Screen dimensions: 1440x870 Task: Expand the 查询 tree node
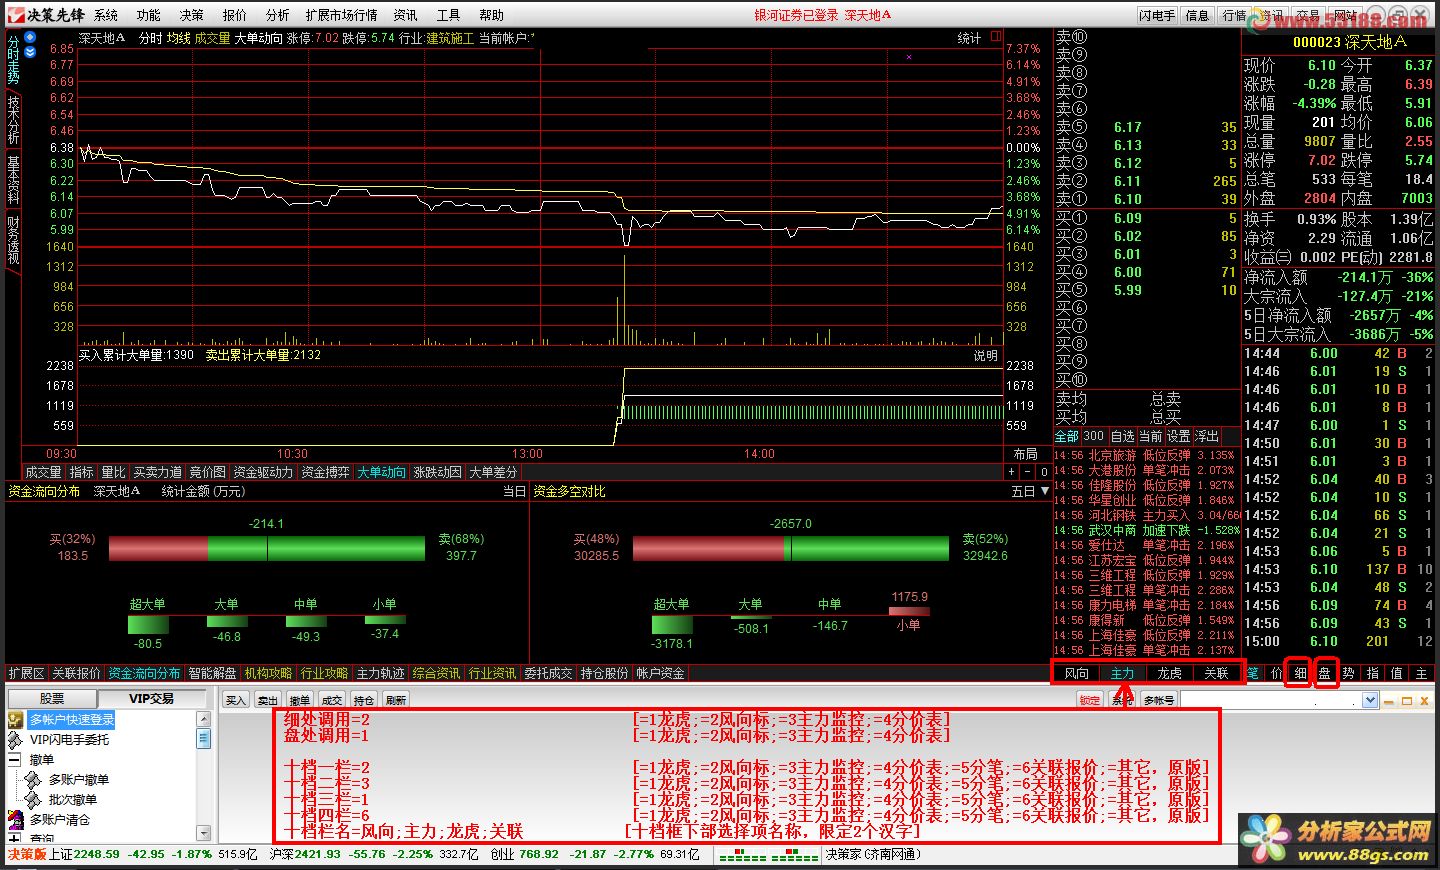15,838
